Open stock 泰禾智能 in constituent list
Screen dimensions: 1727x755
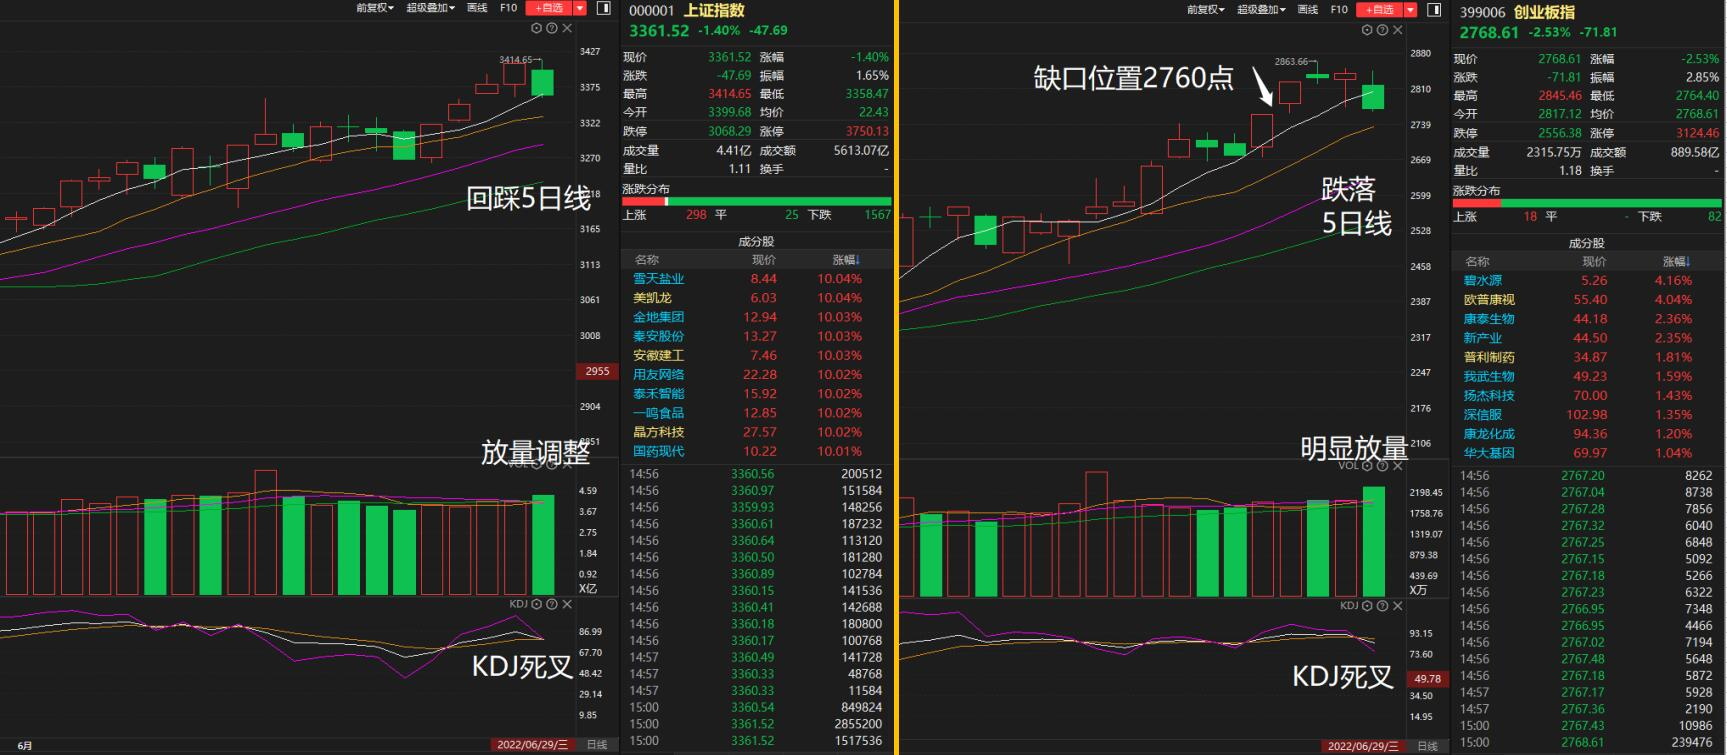(658, 394)
